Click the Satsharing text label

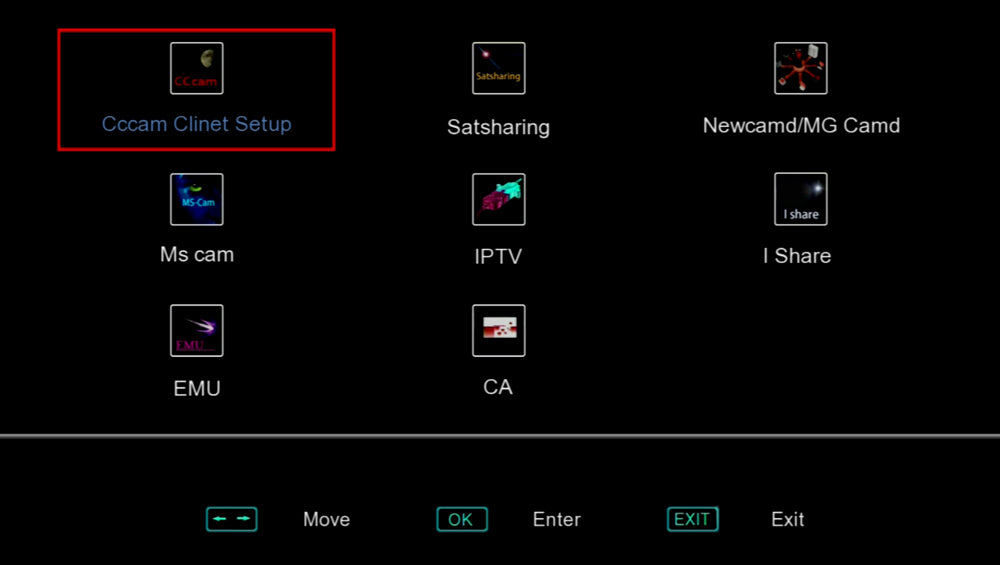point(498,127)
